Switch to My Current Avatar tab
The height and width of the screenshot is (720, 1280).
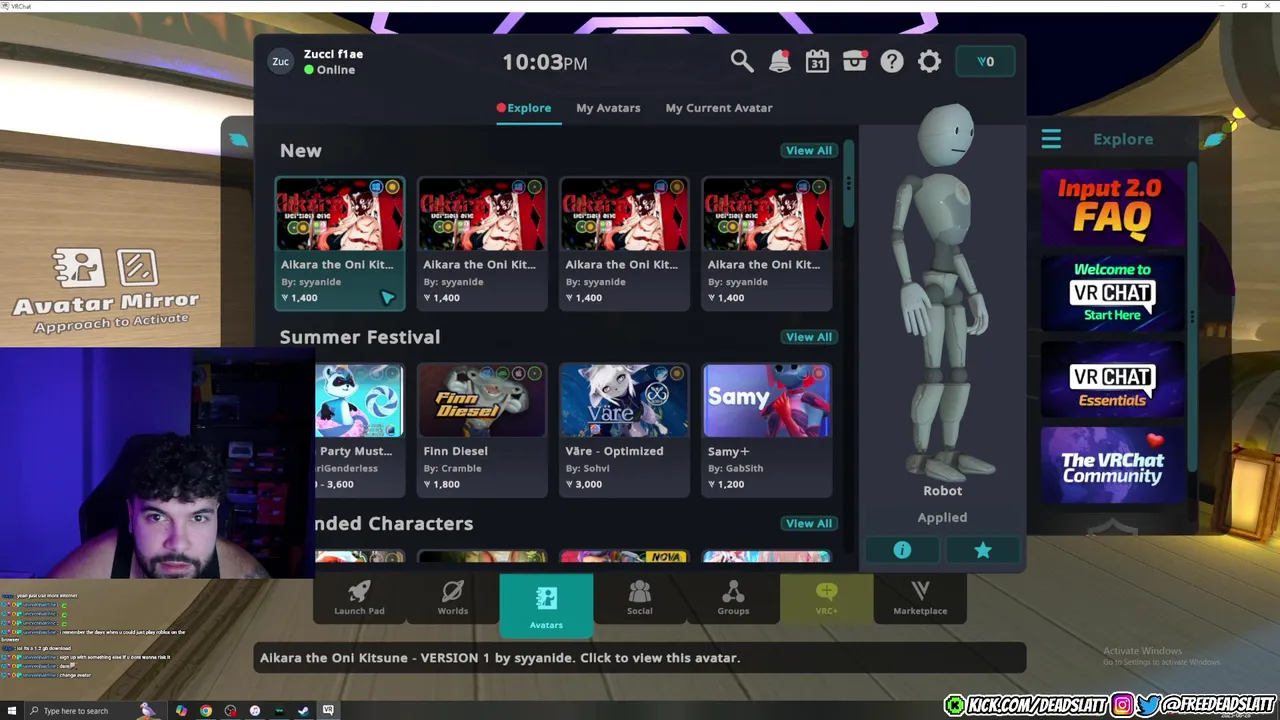pos(719,108)
